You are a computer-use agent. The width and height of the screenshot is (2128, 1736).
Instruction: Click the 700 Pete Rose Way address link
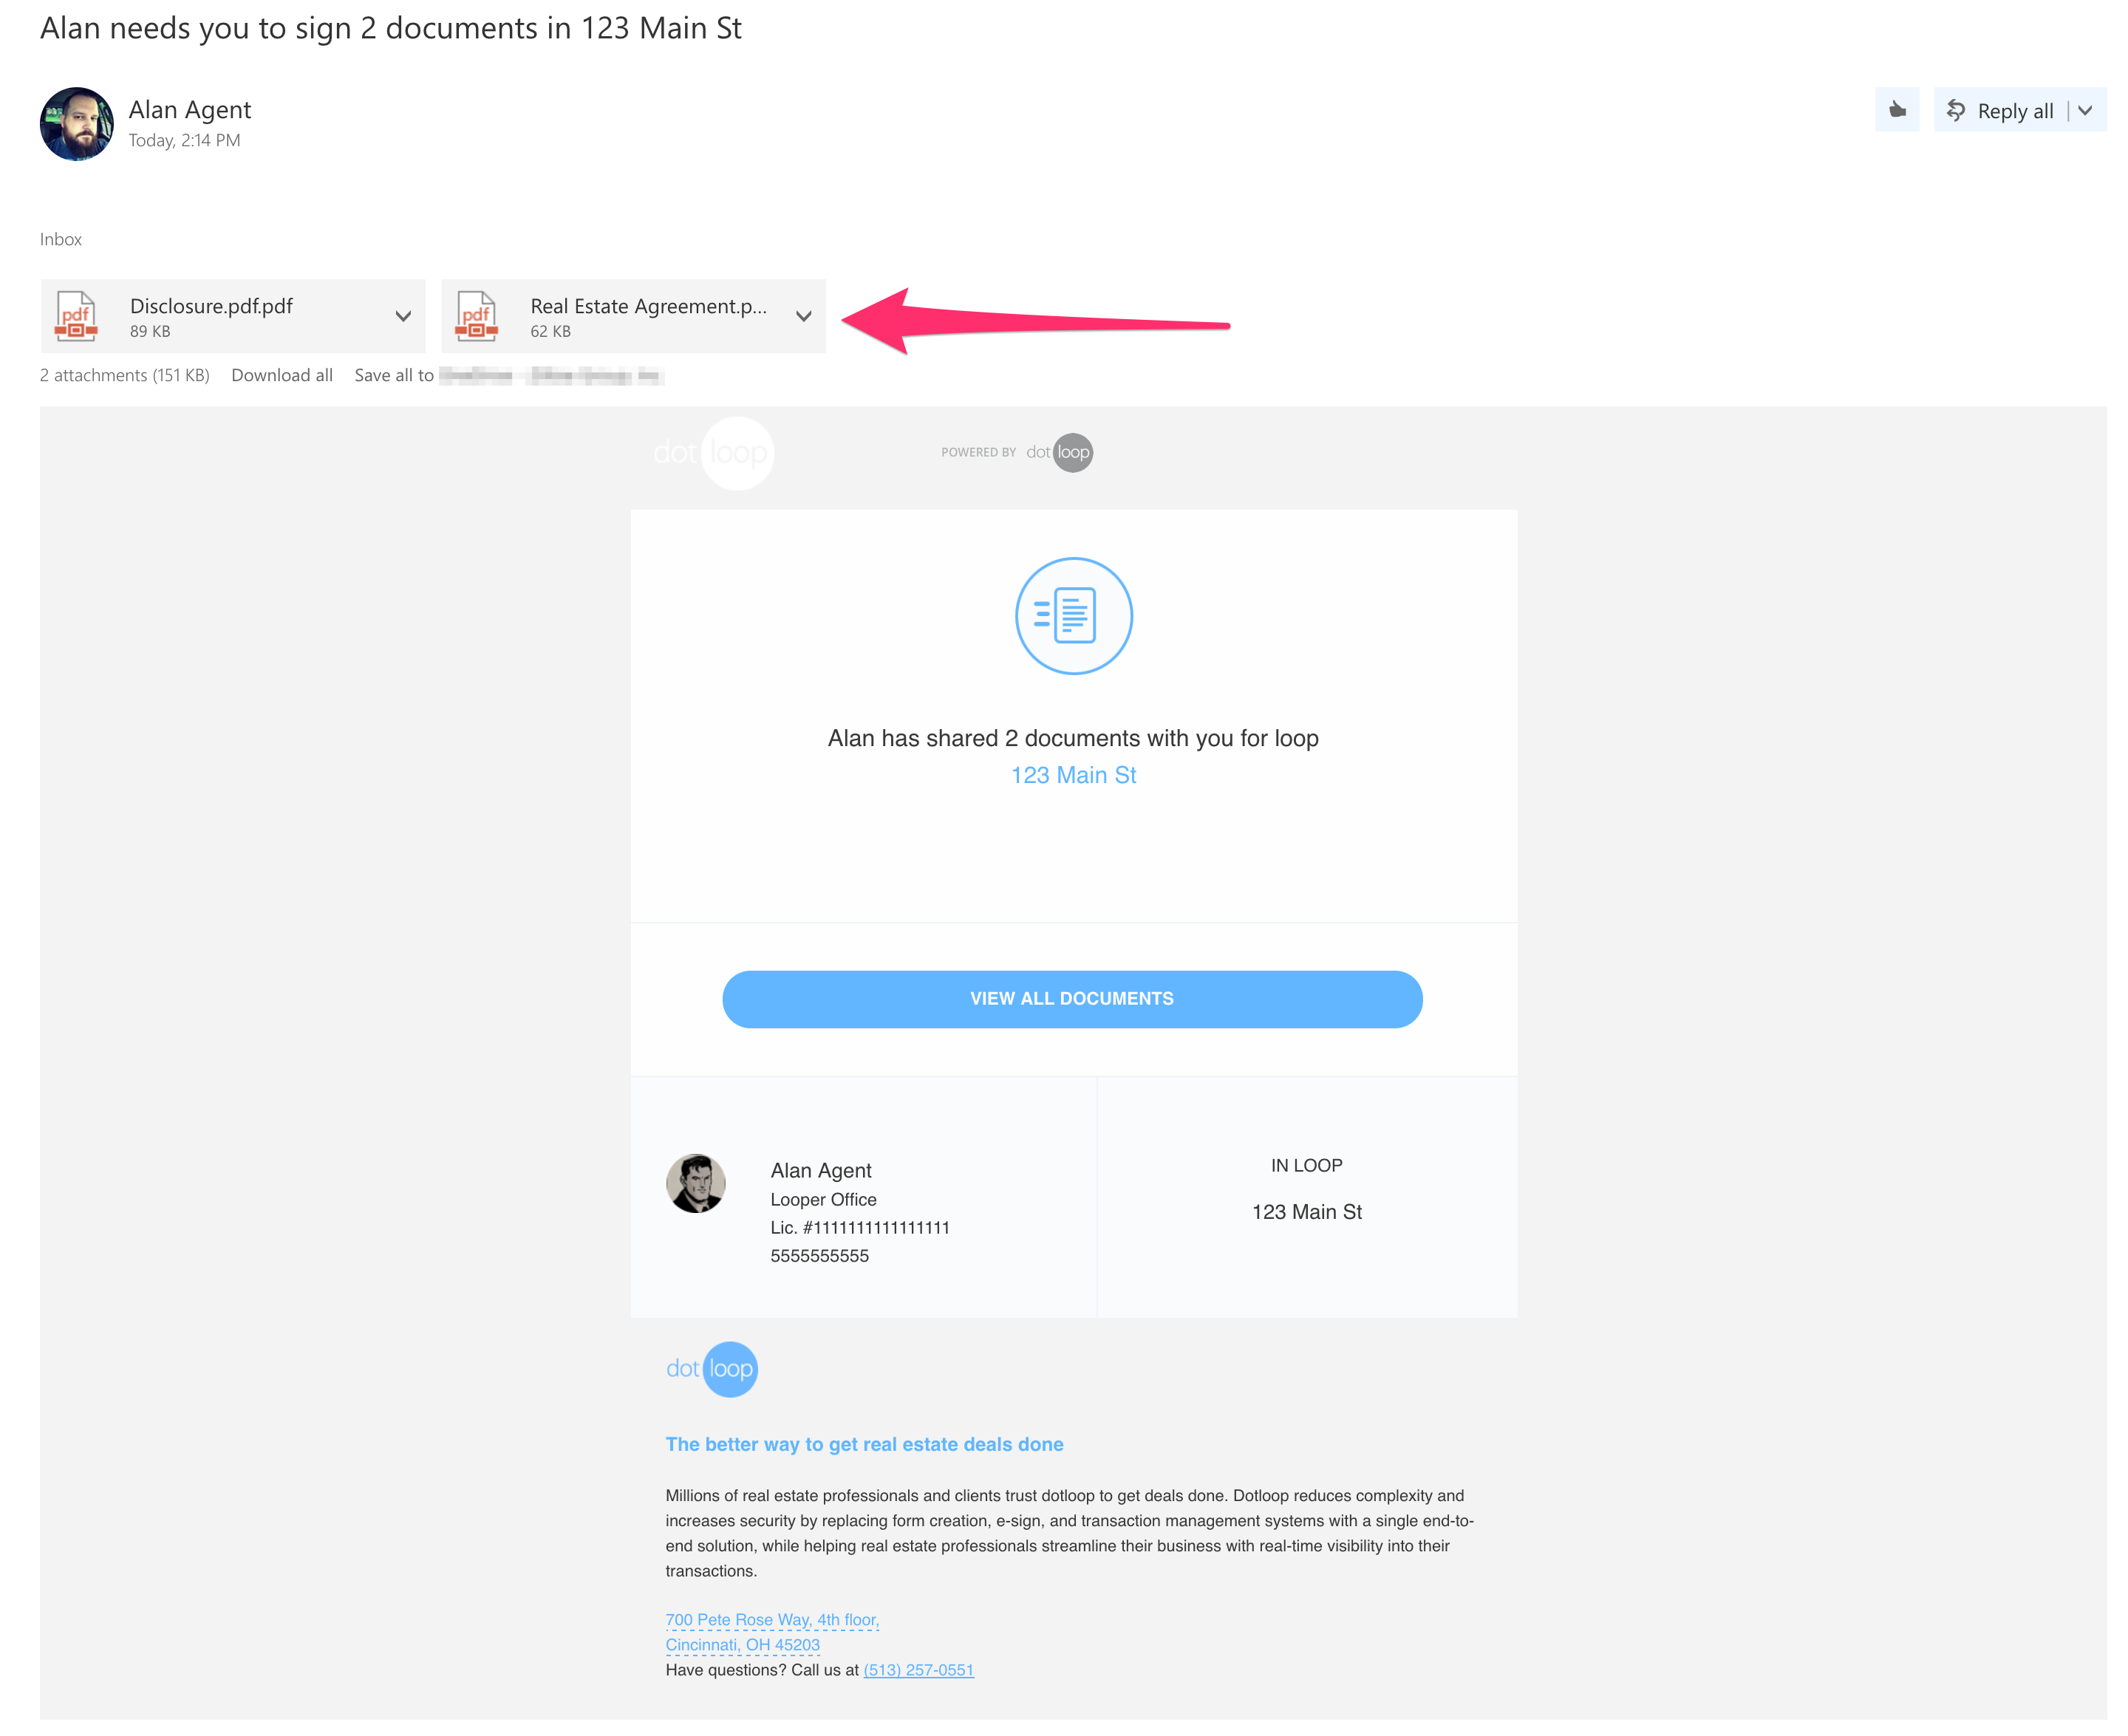tap(772, 1620)
